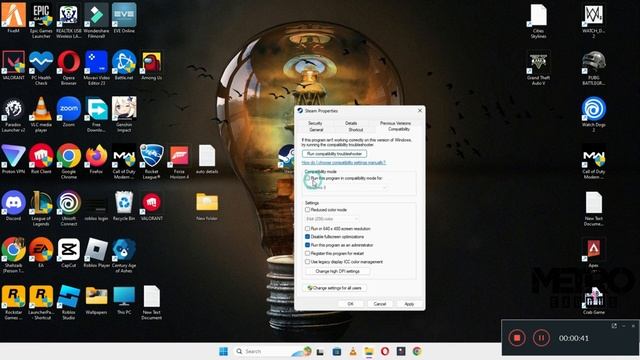
Task: Select the Discord desktop icon
Action: (13, 206)
